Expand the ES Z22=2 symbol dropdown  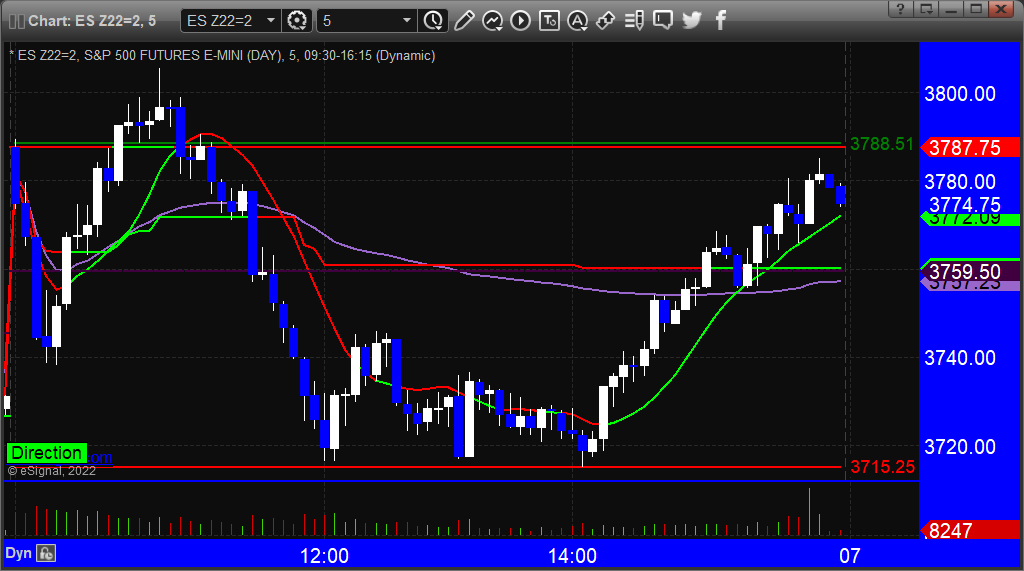270,21
